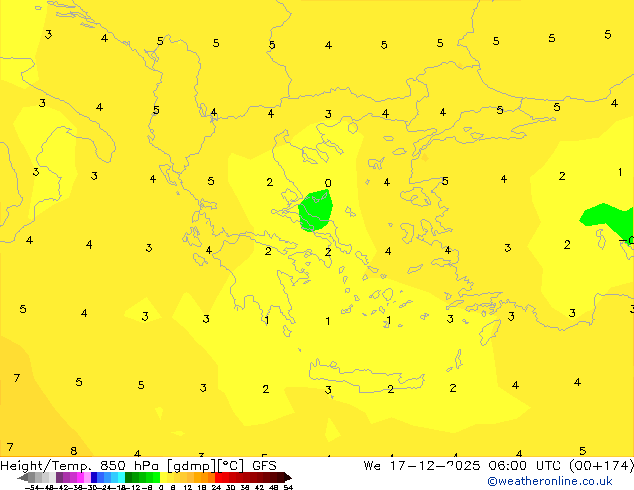Pick the dark blue swatch in the legend
The height and width of the screenshot is (490, 634).
click(94, 477)
